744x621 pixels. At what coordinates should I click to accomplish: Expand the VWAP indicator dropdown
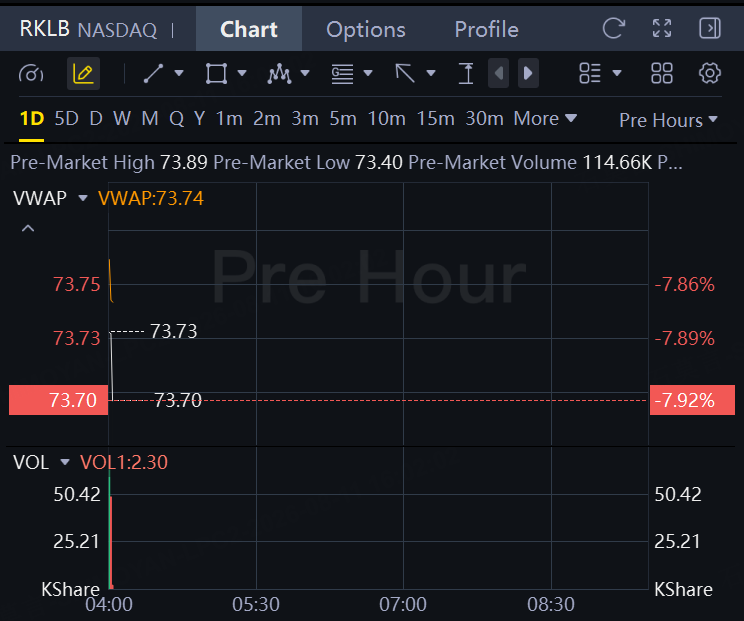(83, 198)
